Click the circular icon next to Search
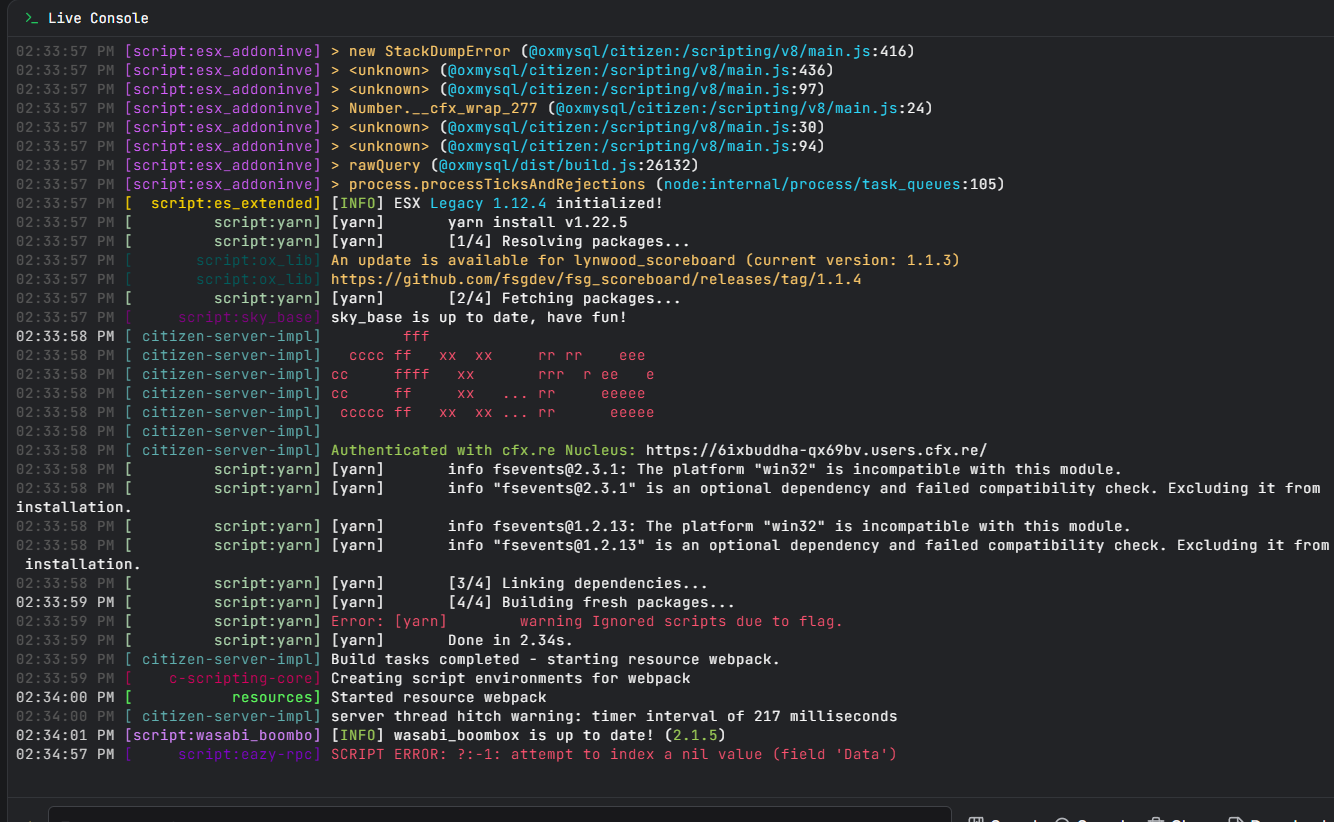 (1062, 820)
